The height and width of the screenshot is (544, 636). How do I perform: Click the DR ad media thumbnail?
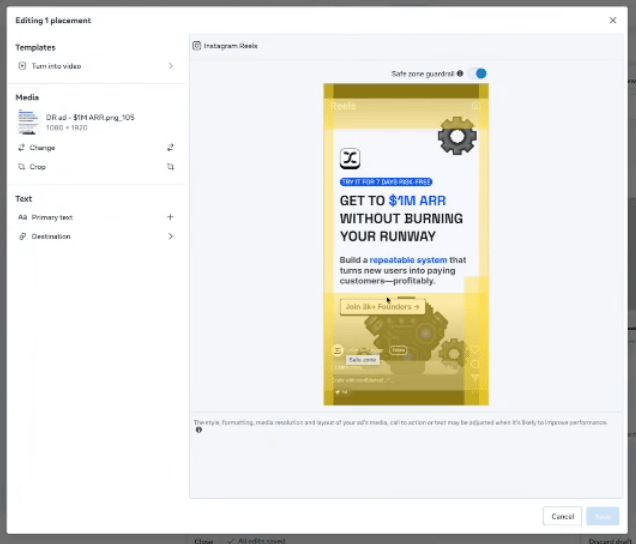tap(28, 122)
